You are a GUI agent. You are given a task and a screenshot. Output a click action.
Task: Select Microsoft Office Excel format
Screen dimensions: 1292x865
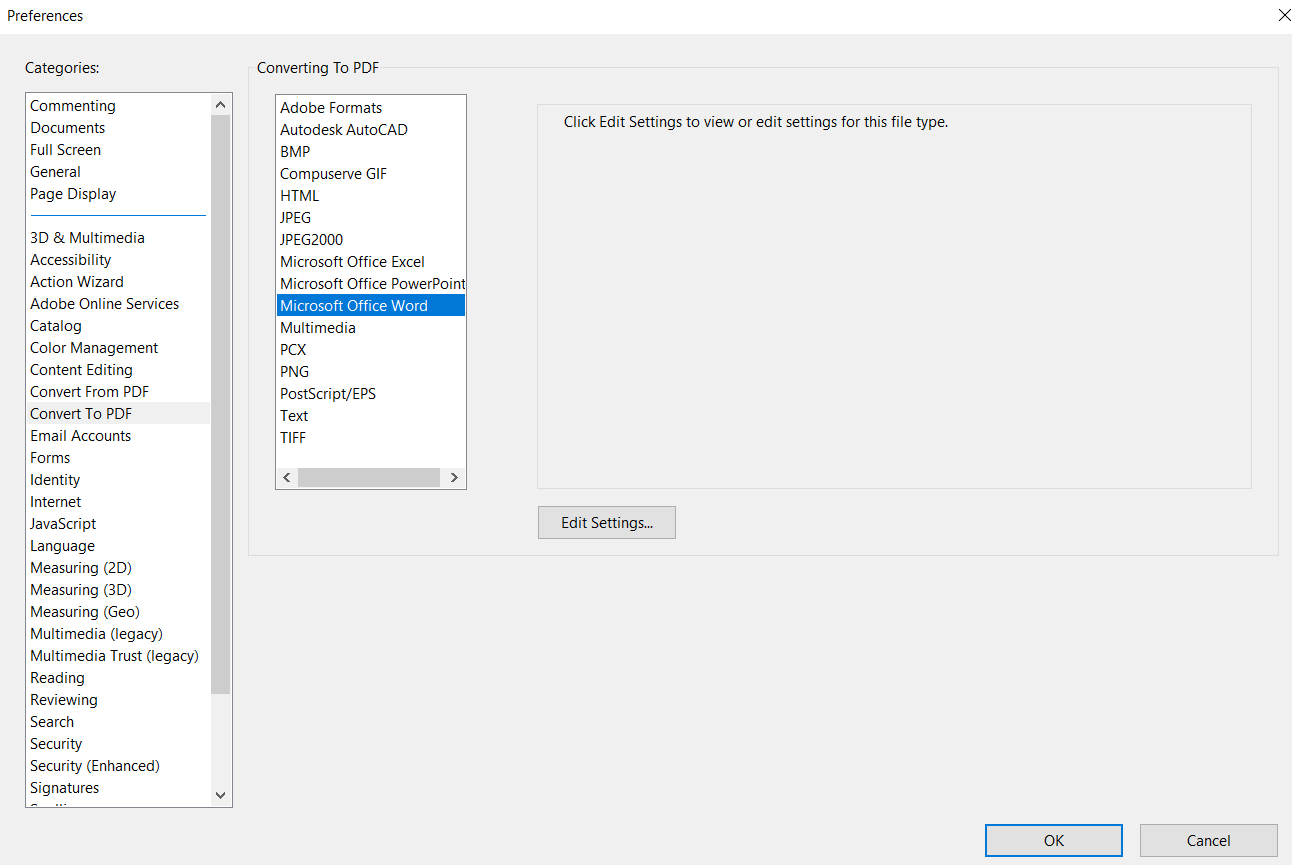click(x=352, y=261)
